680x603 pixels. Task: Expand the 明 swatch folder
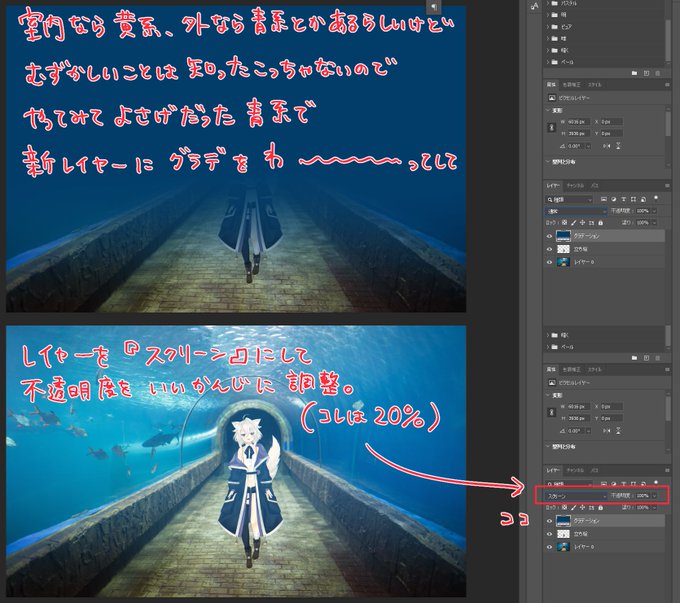point(548,15)
